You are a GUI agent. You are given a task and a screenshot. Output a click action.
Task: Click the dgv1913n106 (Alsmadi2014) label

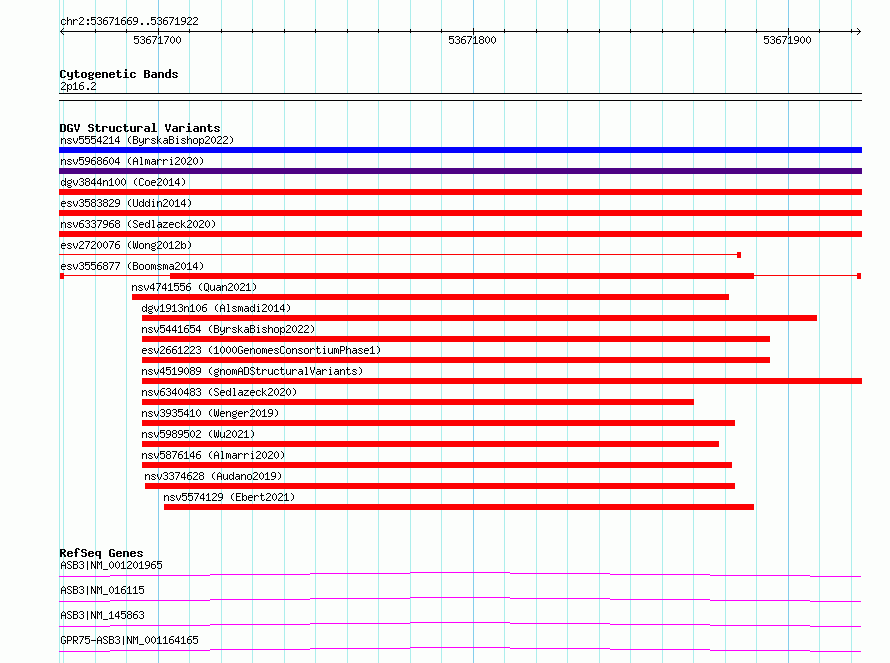[216, 308]
